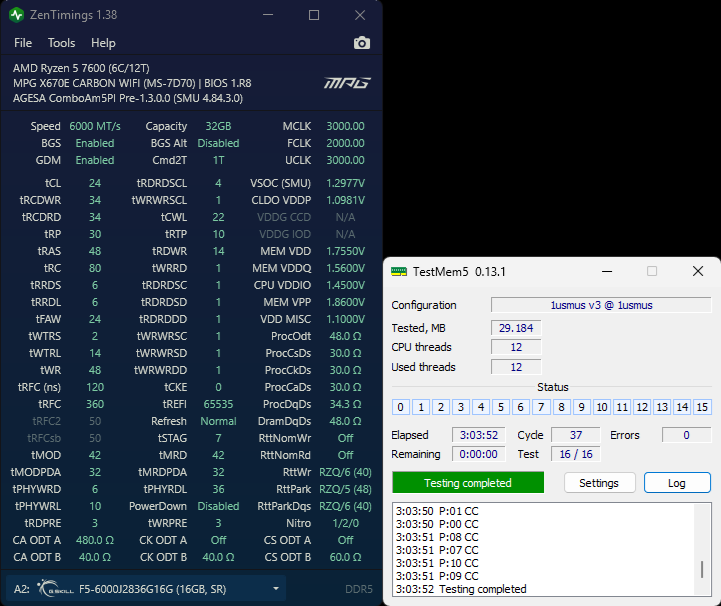Click the Elapsed time 3:03:52 field
The image size is (721, 606).
[479, 435]
